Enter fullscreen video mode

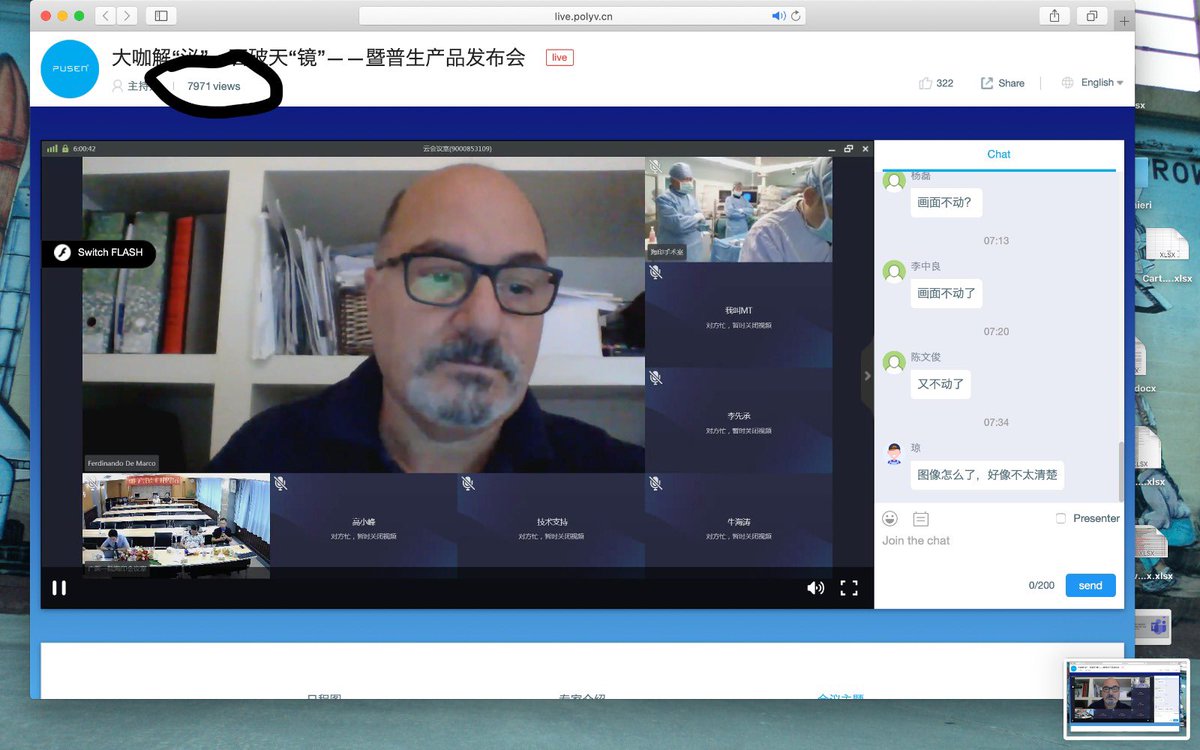[849, 588]
